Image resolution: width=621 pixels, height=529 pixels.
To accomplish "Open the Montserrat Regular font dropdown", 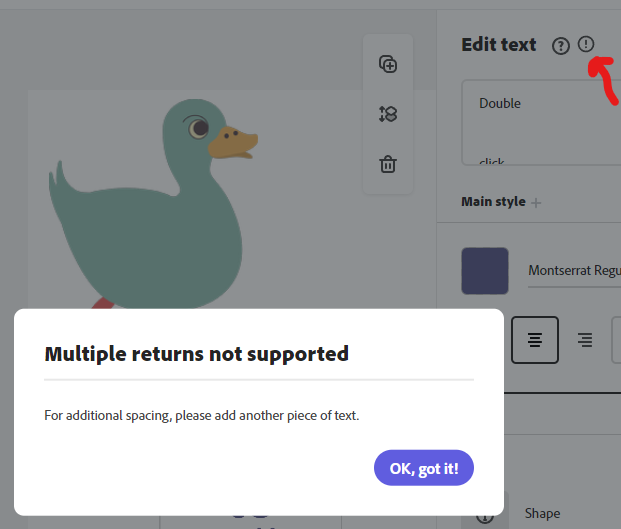I will coord(574,271).
